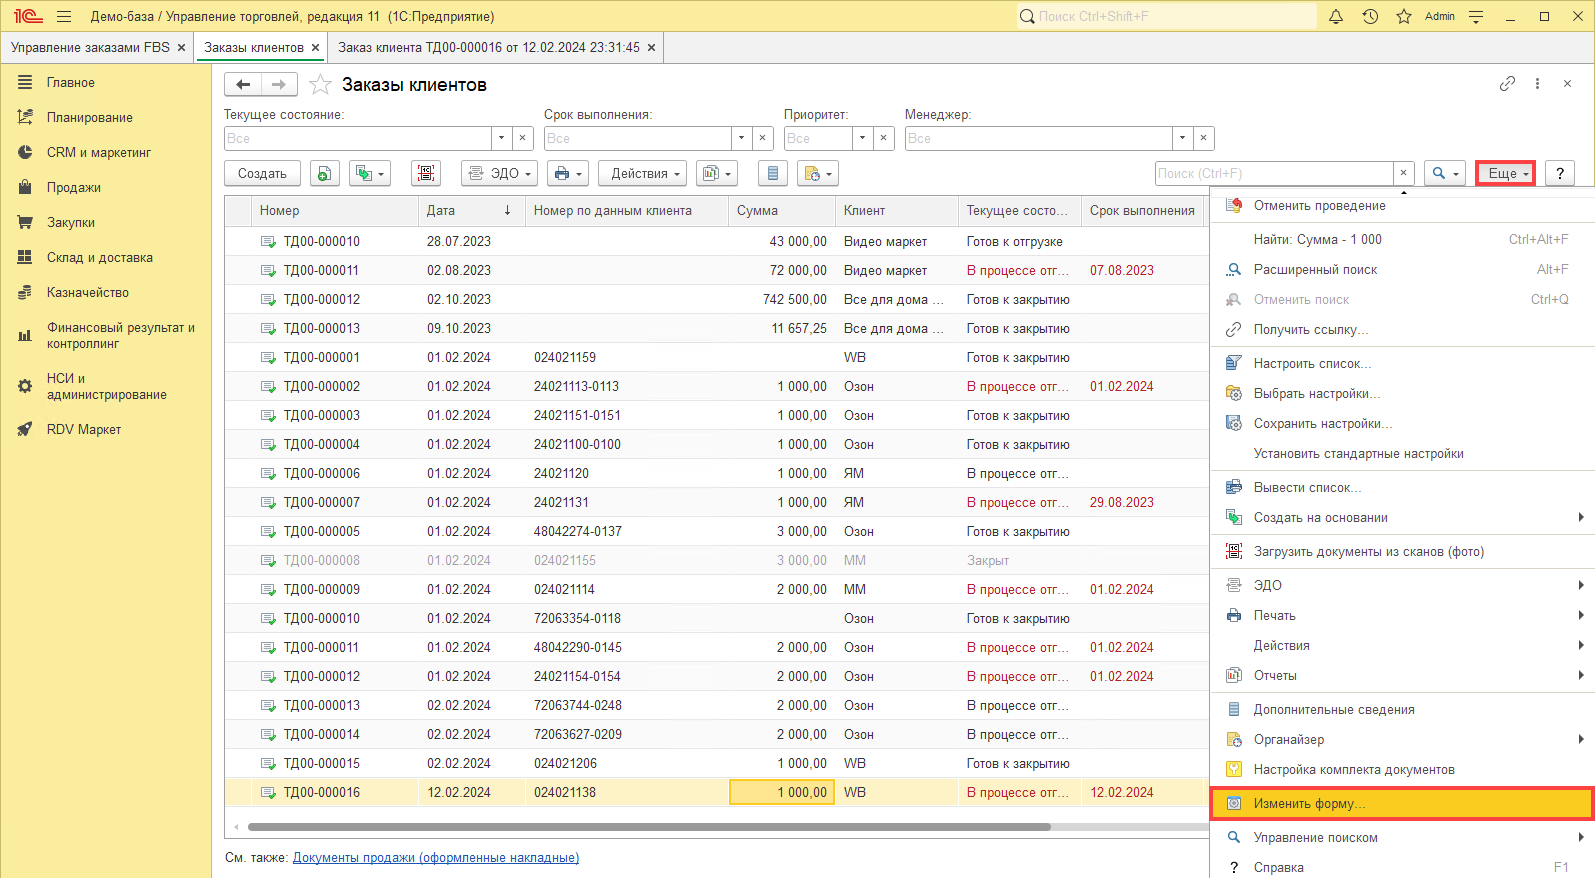Expand the ЭДО toolbar dropdown
The width and height of the screenshot is (1595, 878).
(x=500, y=173)
